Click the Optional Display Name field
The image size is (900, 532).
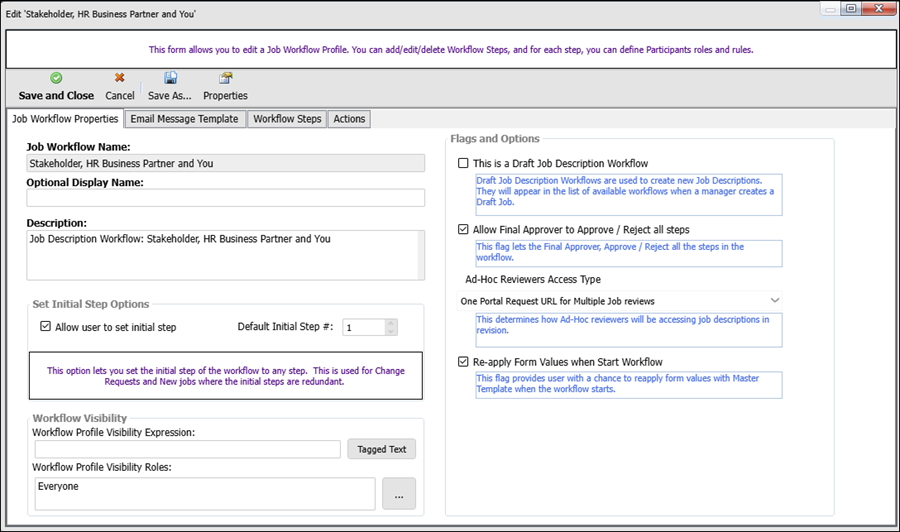click(225, 198)
